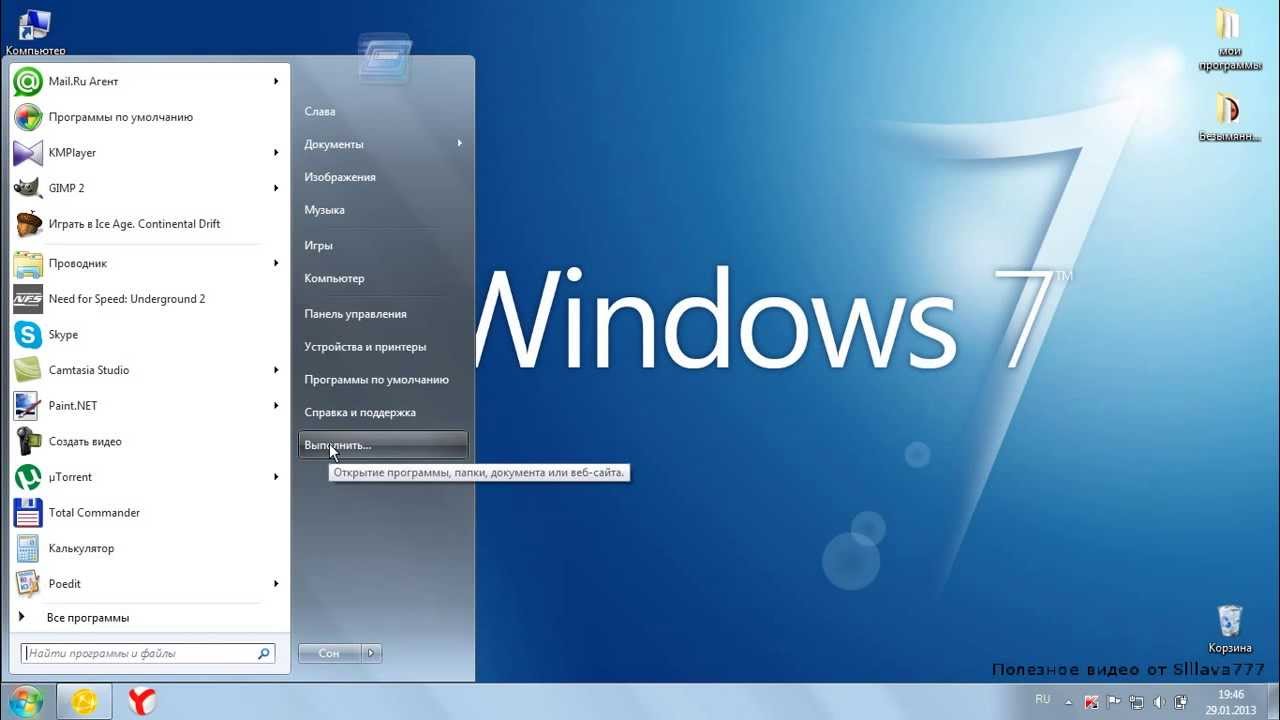1280x720 pixels.
Task: Open shutdown options arrow beside Сон
Action: (371, 653)
